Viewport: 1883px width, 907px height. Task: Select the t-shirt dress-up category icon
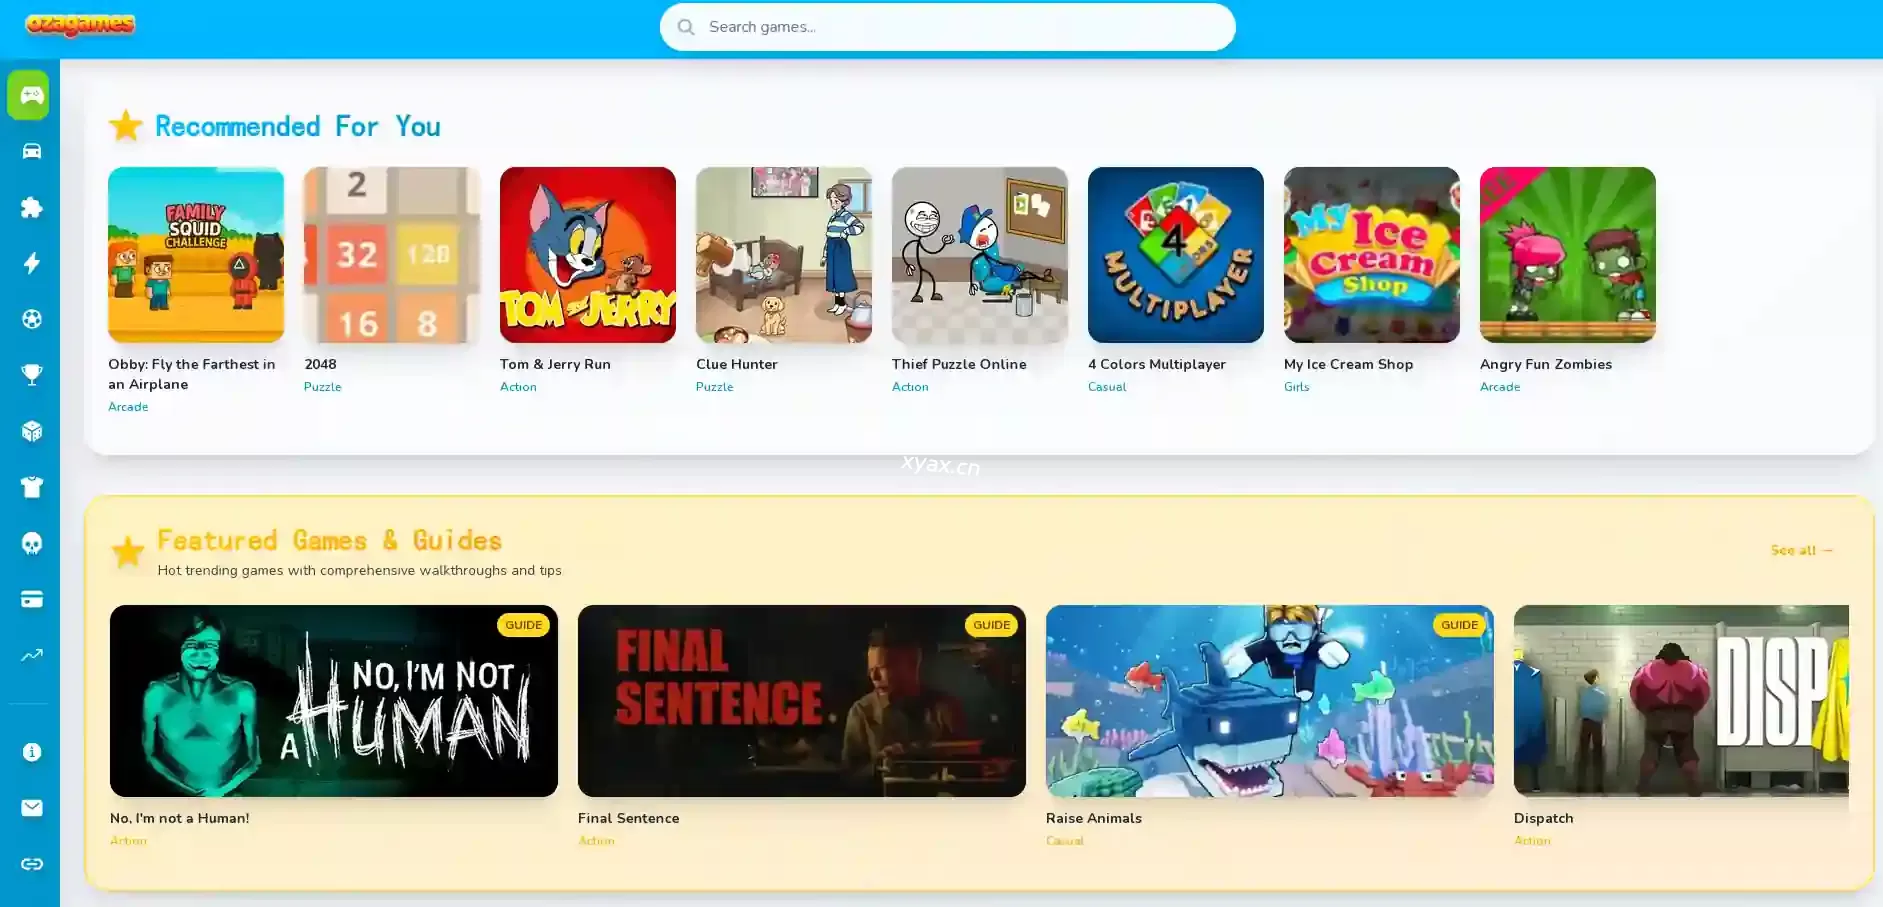pyautogui.click(x=32, y=487)
